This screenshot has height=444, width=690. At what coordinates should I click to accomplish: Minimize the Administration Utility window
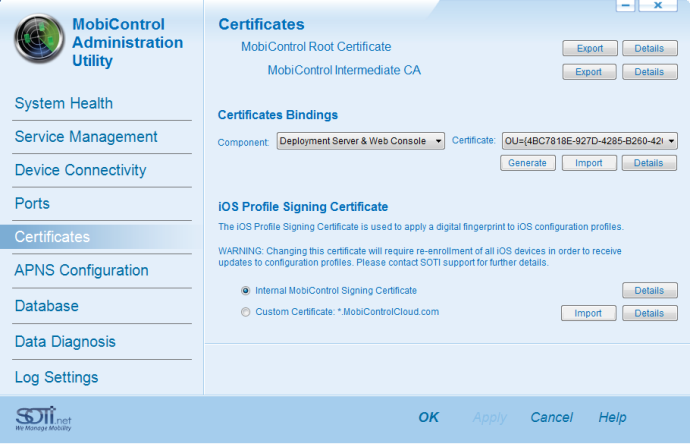[x=625, y=5]
